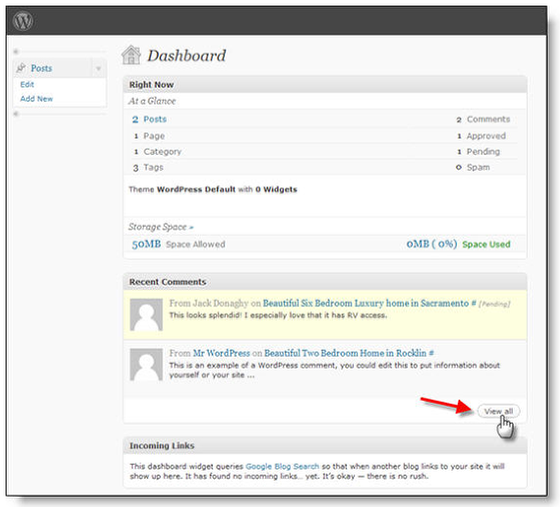The image size is (560, 507).
Task: Open the 0 Widgets link
Action: [x=276, y=189]
